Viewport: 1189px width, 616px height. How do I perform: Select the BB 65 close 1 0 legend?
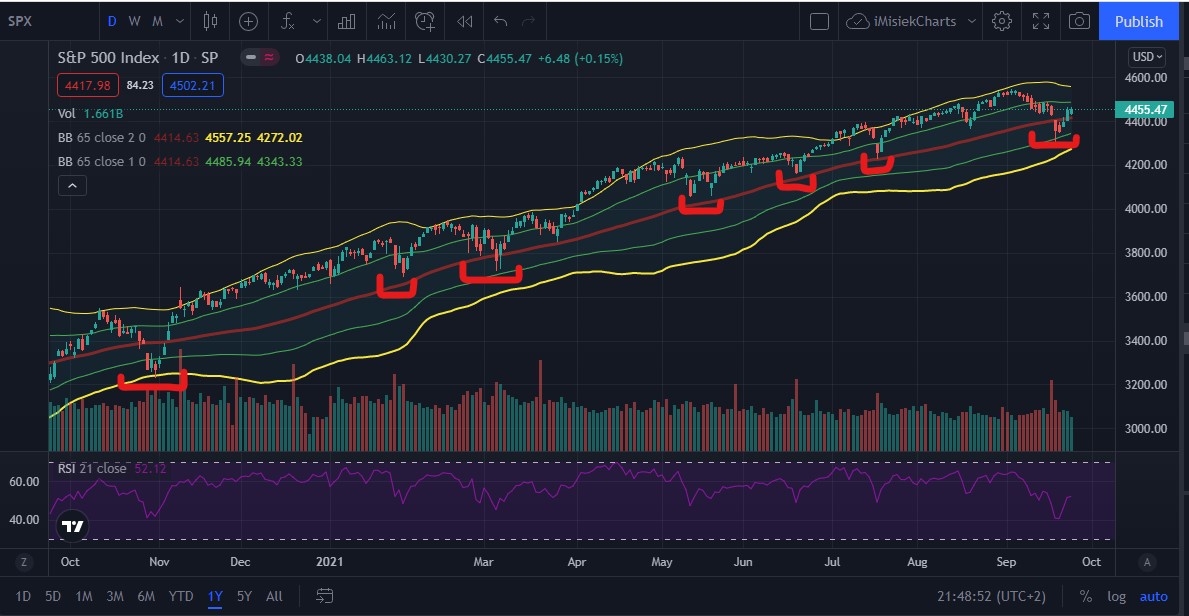coord(181,162)
